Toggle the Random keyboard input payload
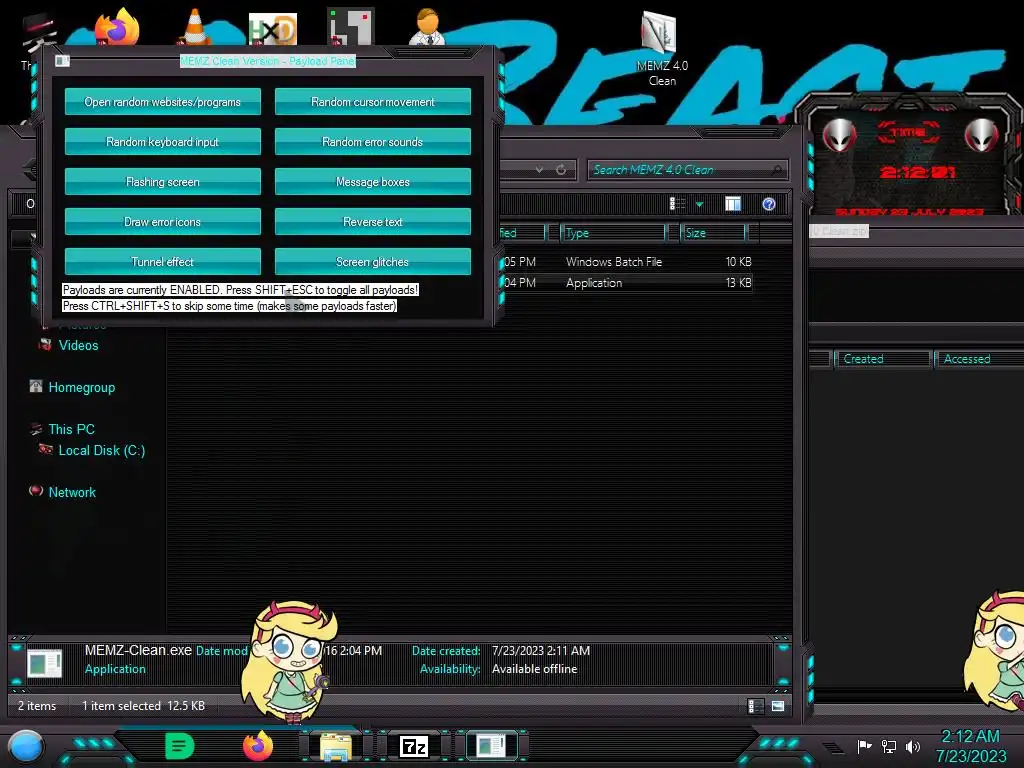The image size is (1024, 768). click(x=163, y=142)
